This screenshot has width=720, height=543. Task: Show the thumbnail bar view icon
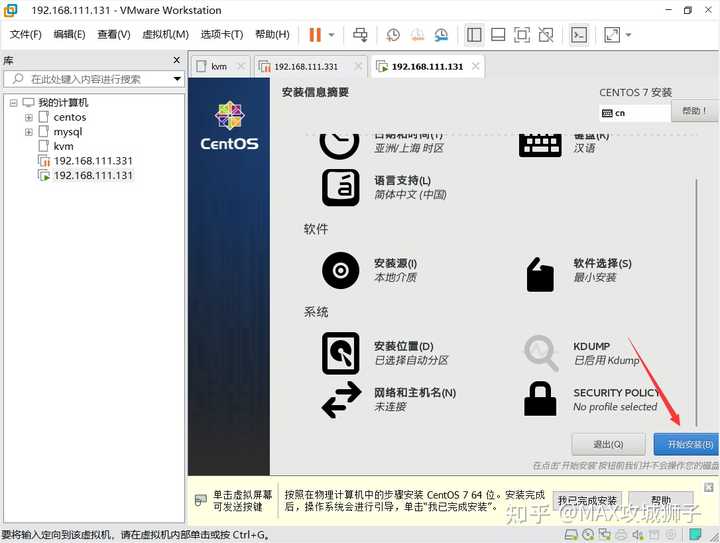498,35
